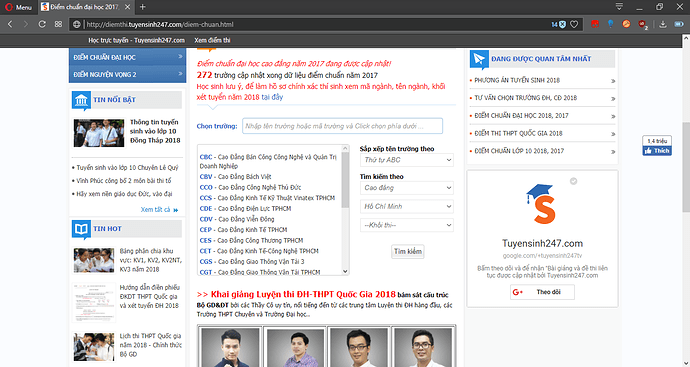Click the tại đây link
This screenshot has height=367, width=690.
tap(272, 97)
